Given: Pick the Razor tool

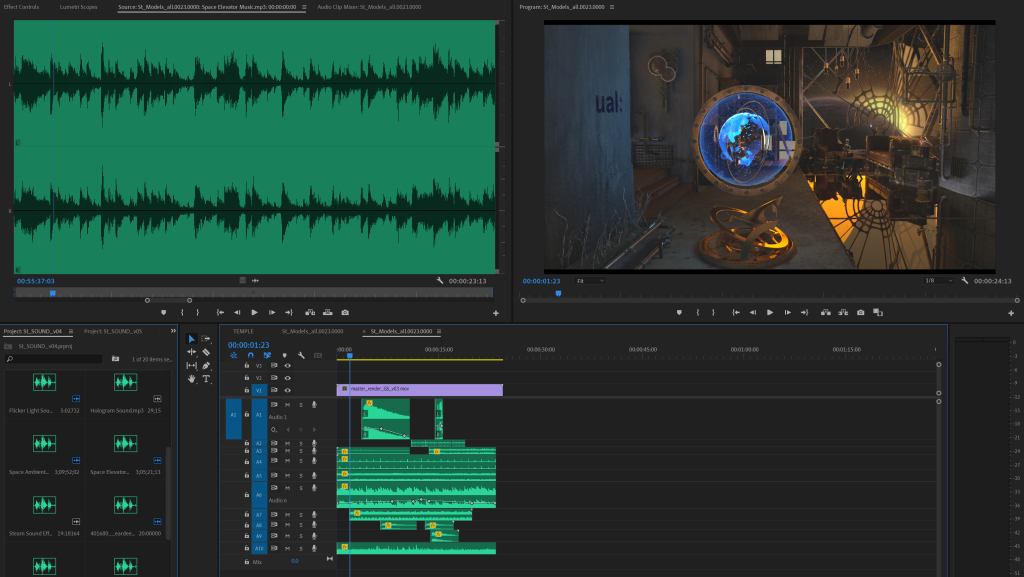Looking at the screenshot, I should (x=206, y=352).
